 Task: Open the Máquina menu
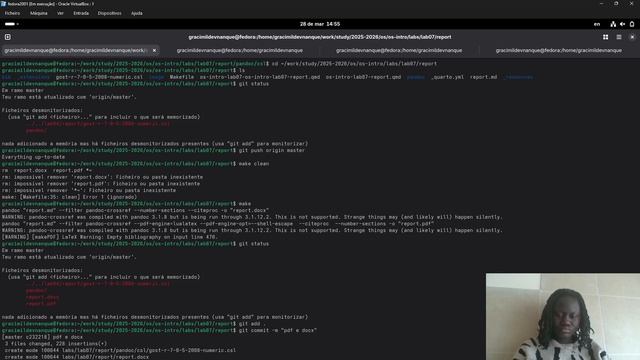39,13
